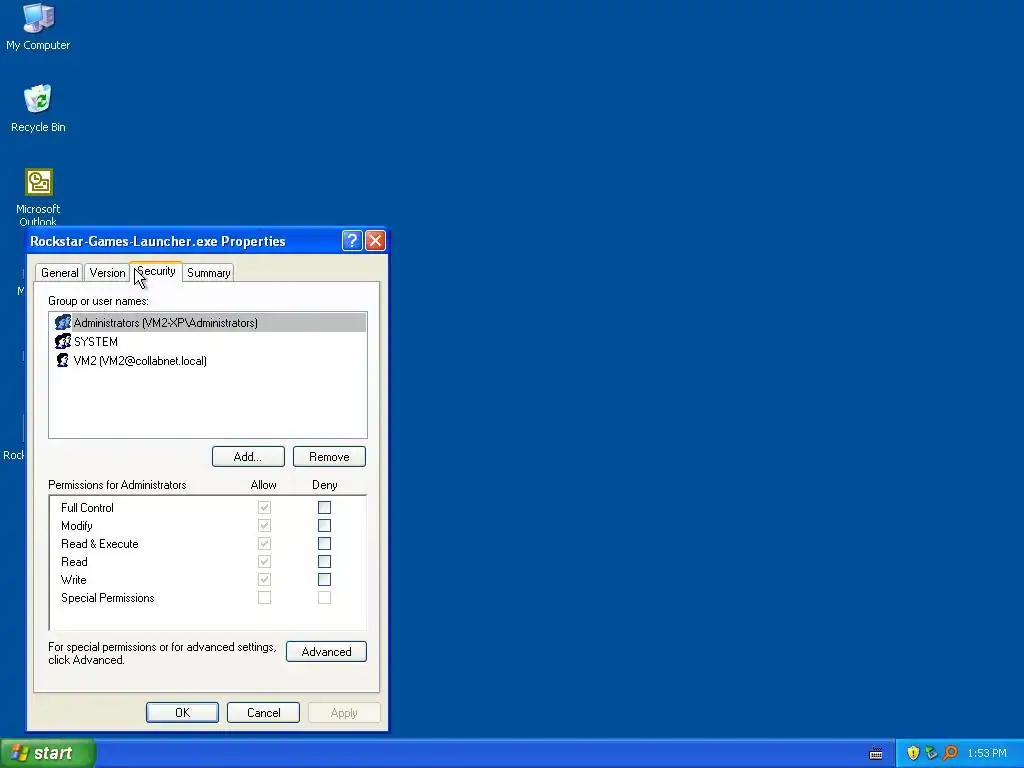Launch Microsoft Outlook desktop icon

(x=38, y=196)
